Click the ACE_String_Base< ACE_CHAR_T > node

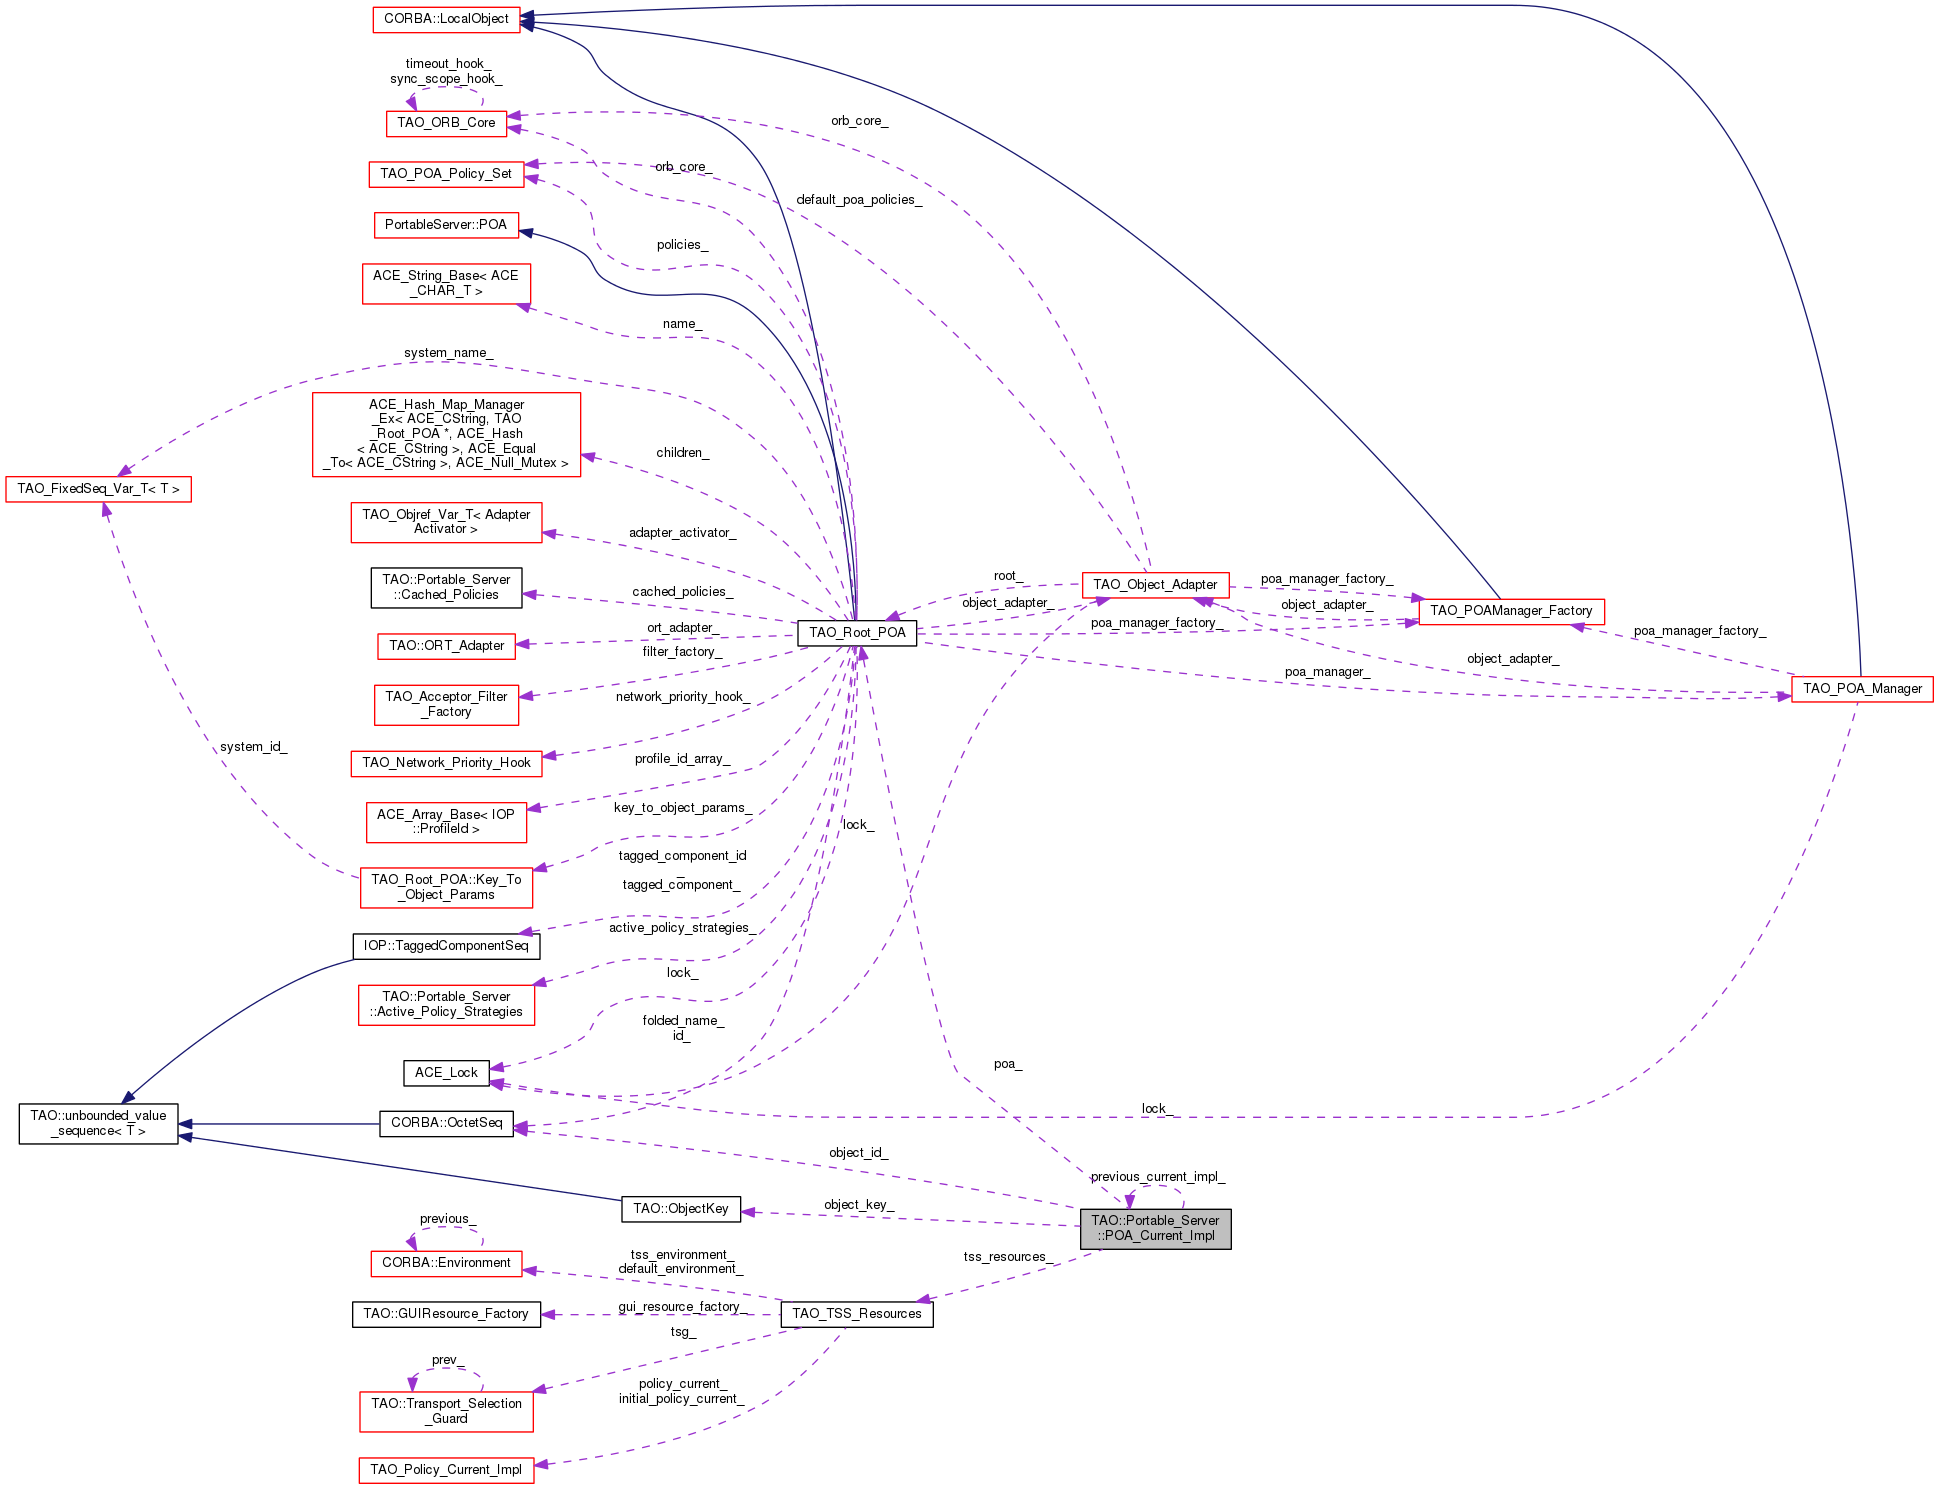click(446, 283)
